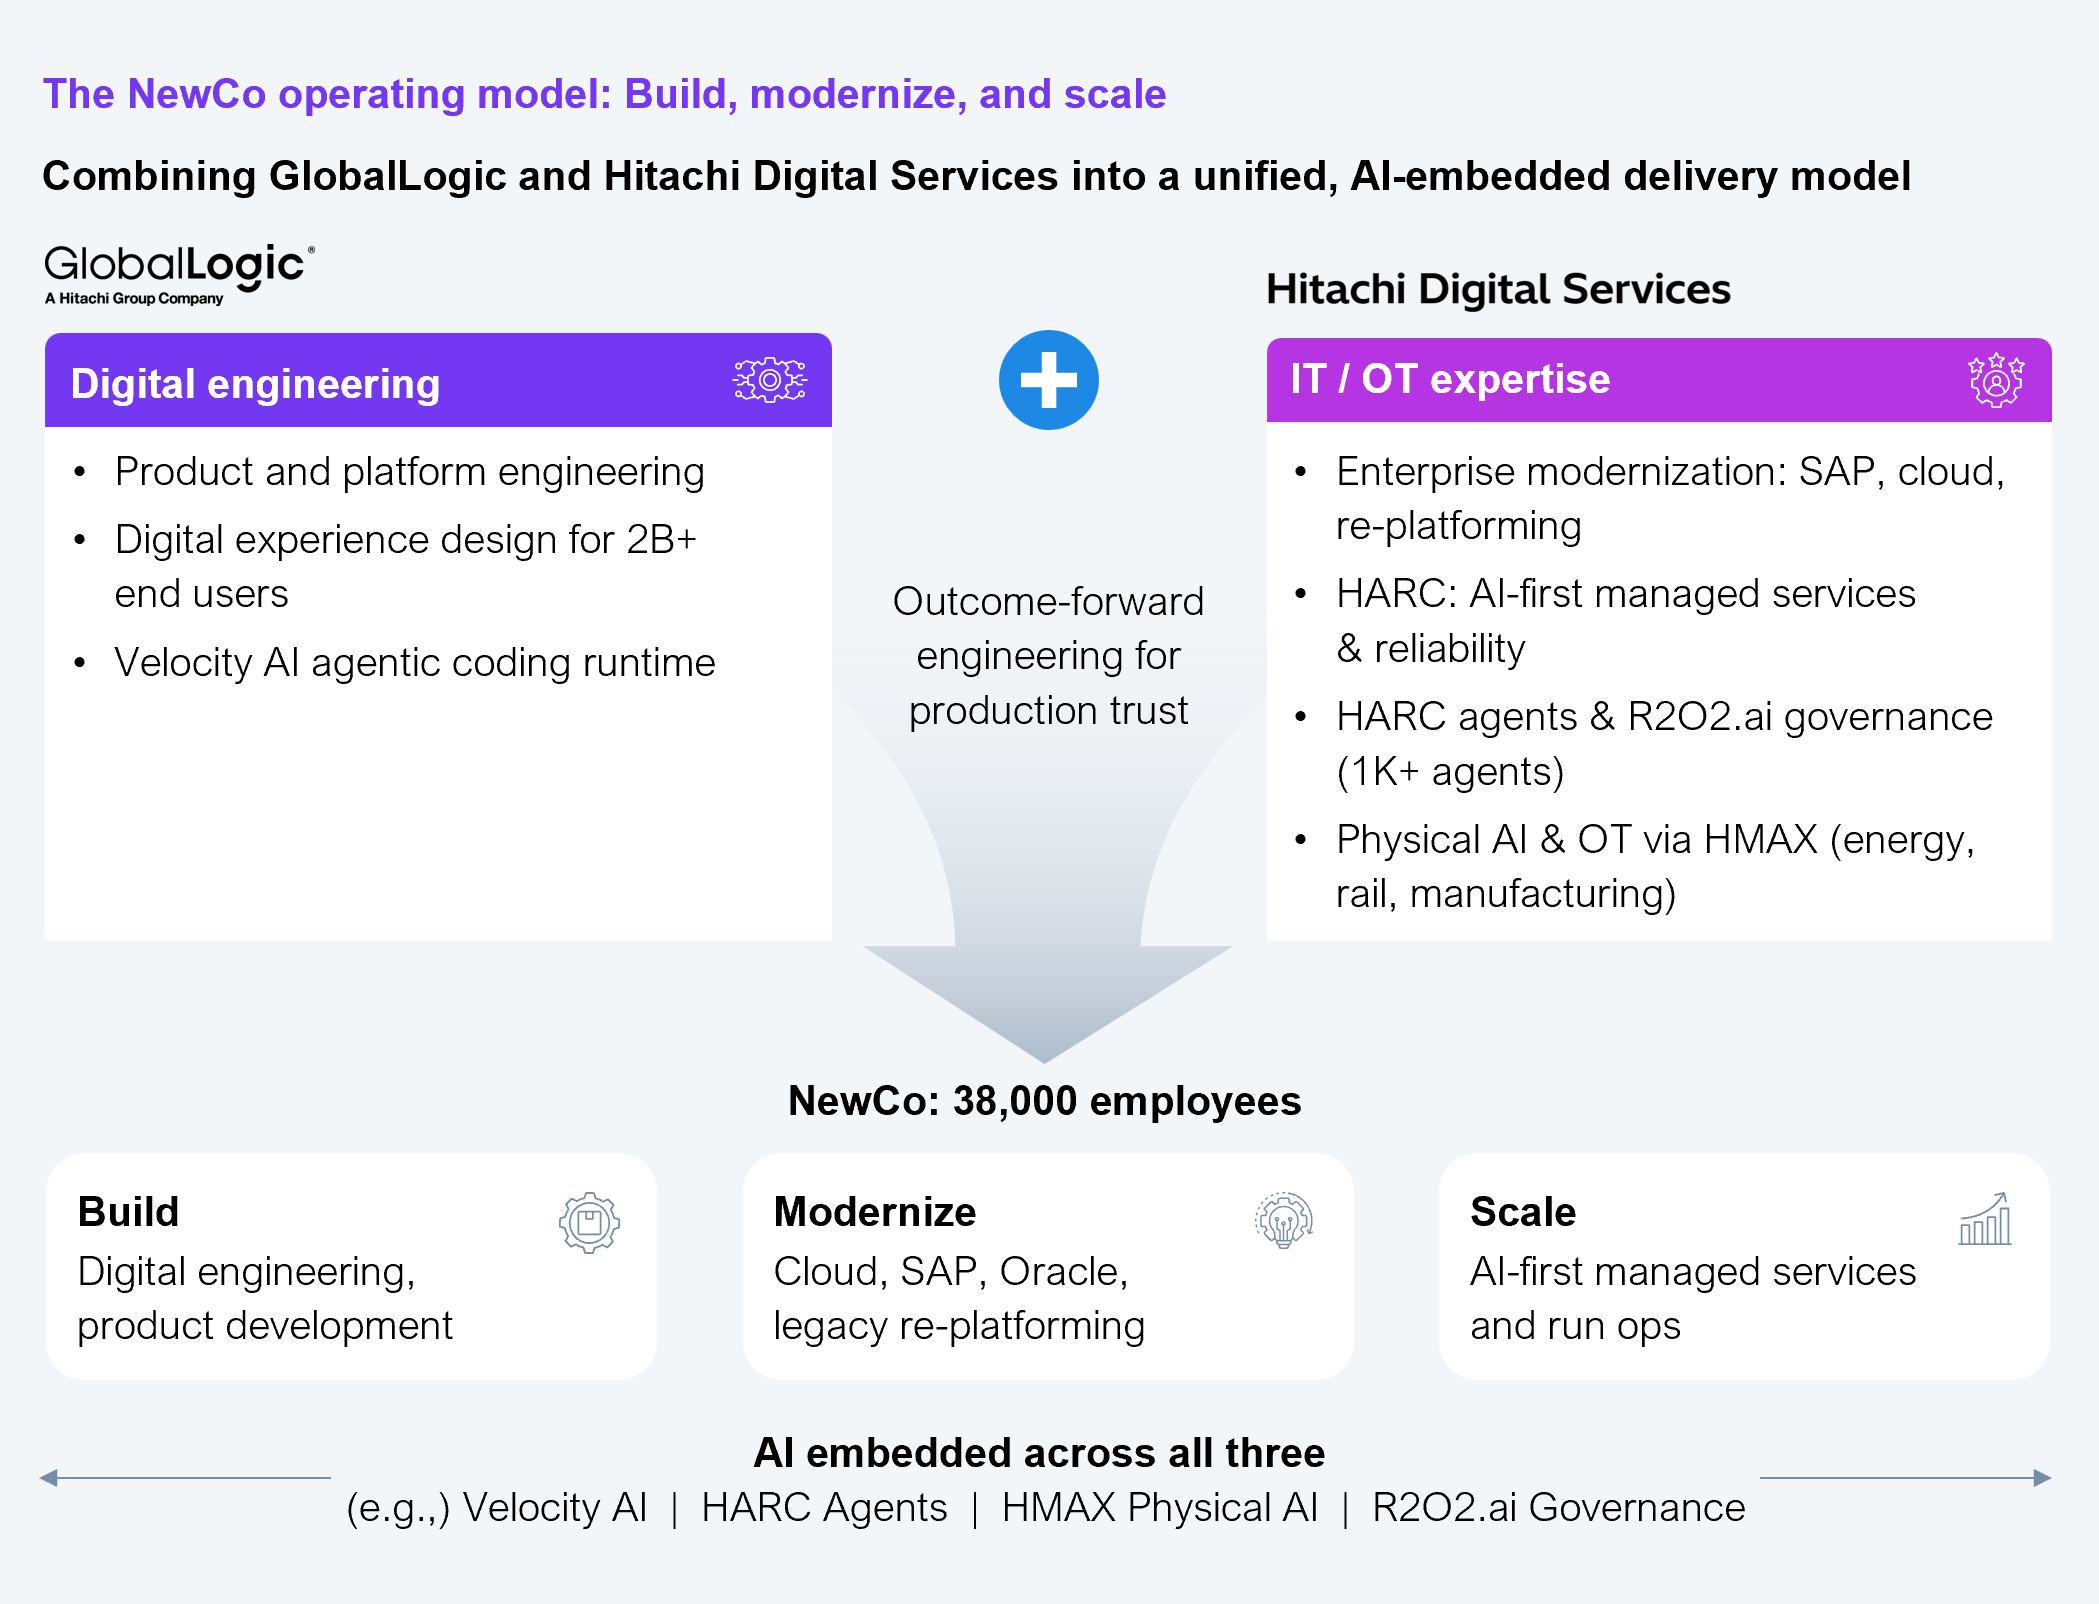Click the gear icon in Digital engineering header
The height and width of the screenshot is (1604, 2099).
point(769,380)
